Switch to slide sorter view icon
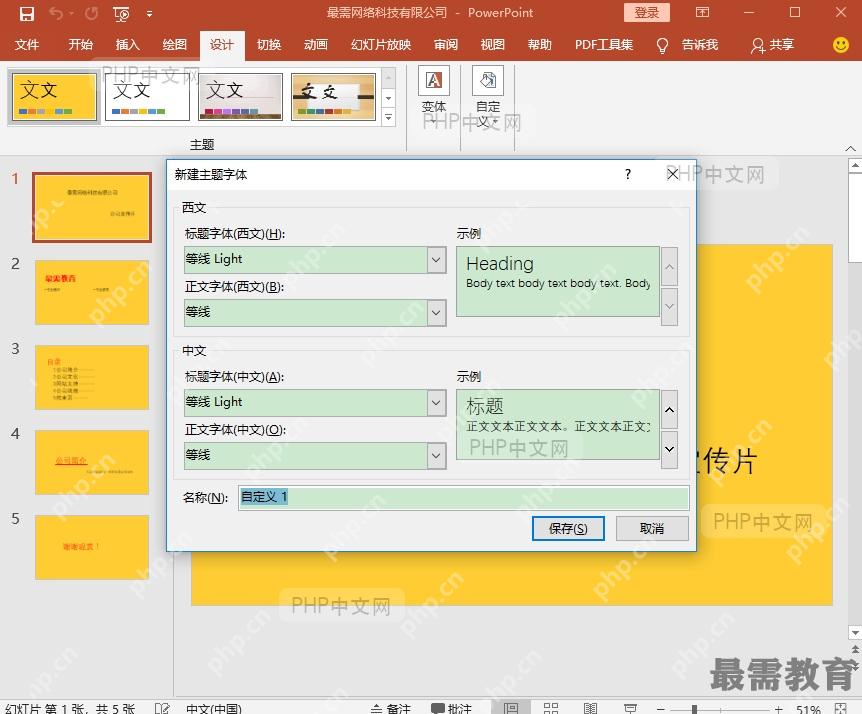 (551, 708)
